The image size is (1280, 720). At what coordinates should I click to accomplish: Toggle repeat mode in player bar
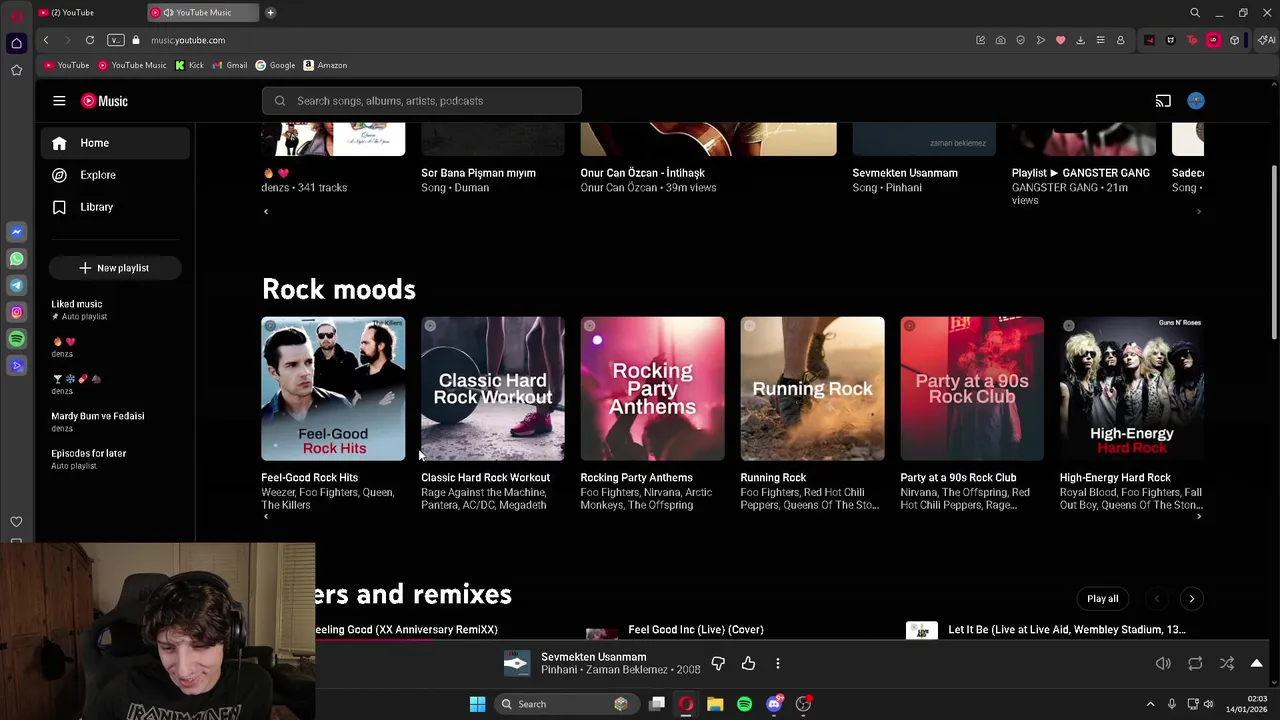(x=1195, y=663)
